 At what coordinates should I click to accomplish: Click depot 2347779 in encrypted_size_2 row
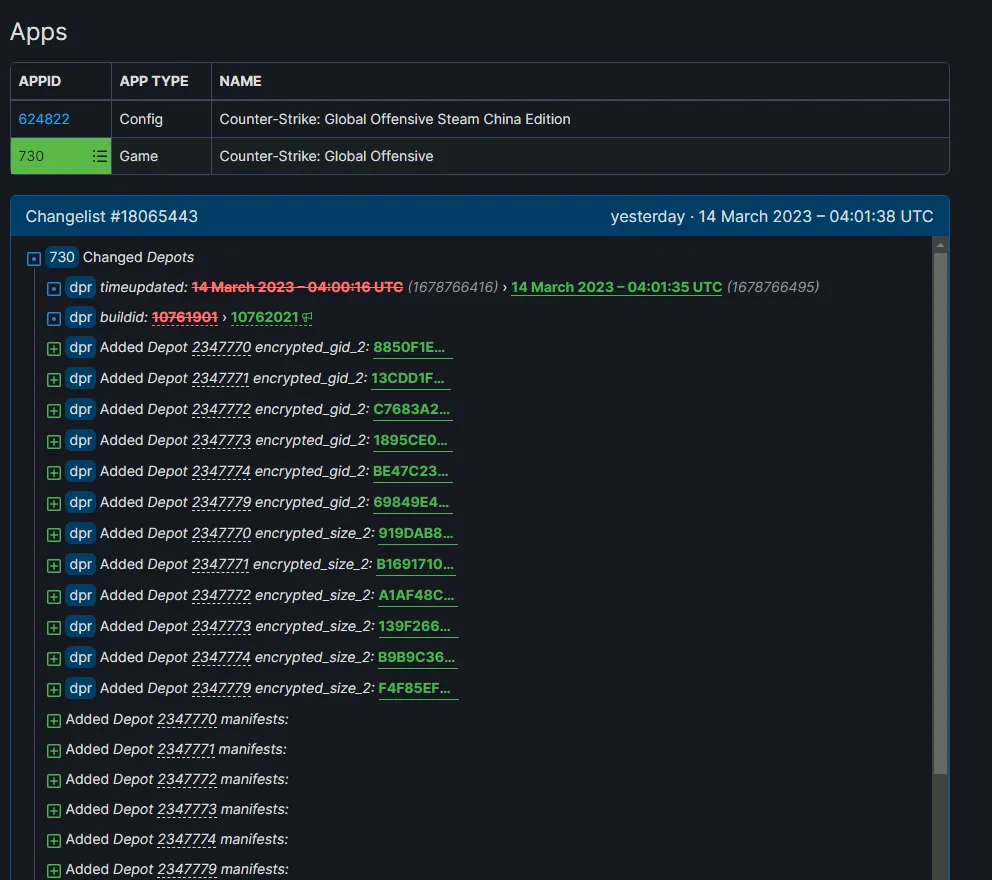(221, 688)
